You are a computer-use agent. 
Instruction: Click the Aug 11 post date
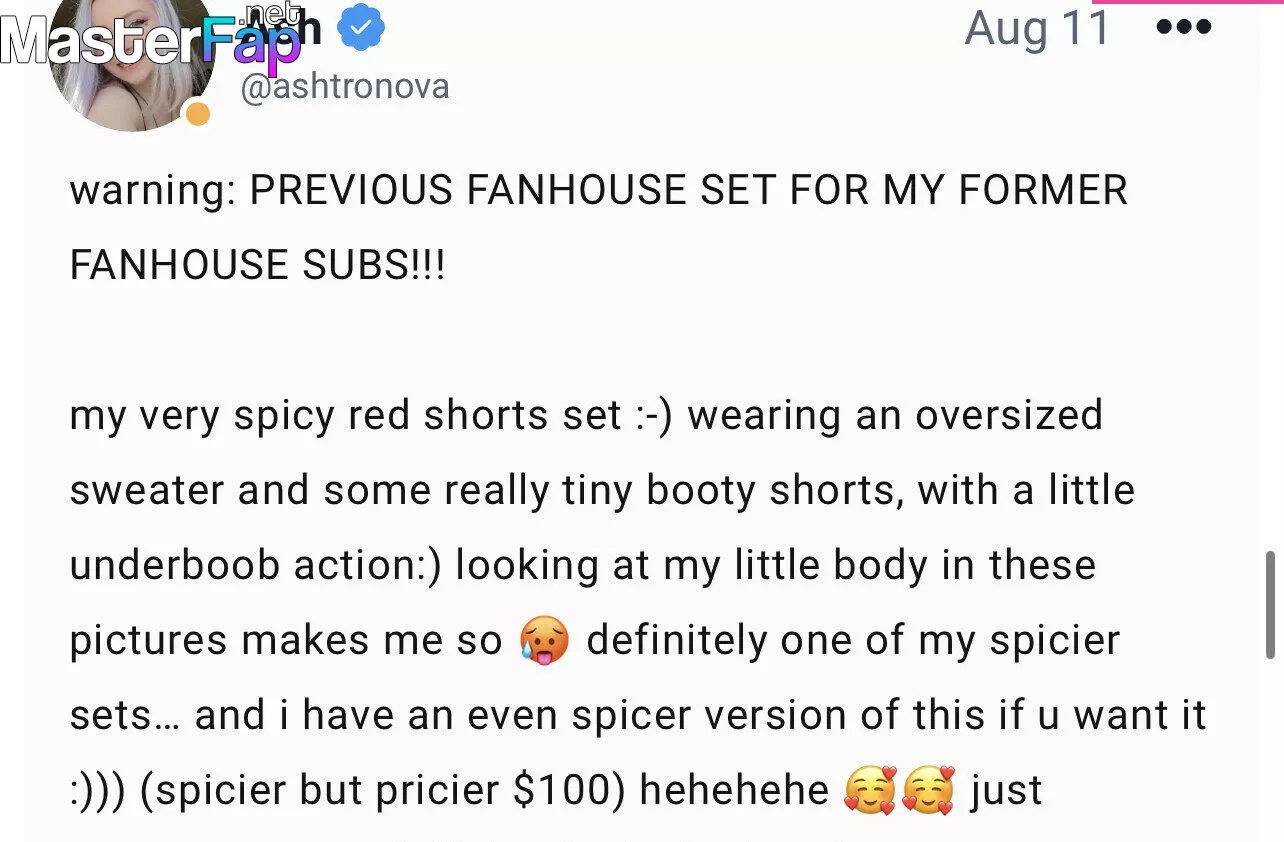[x=1037, y=28]
